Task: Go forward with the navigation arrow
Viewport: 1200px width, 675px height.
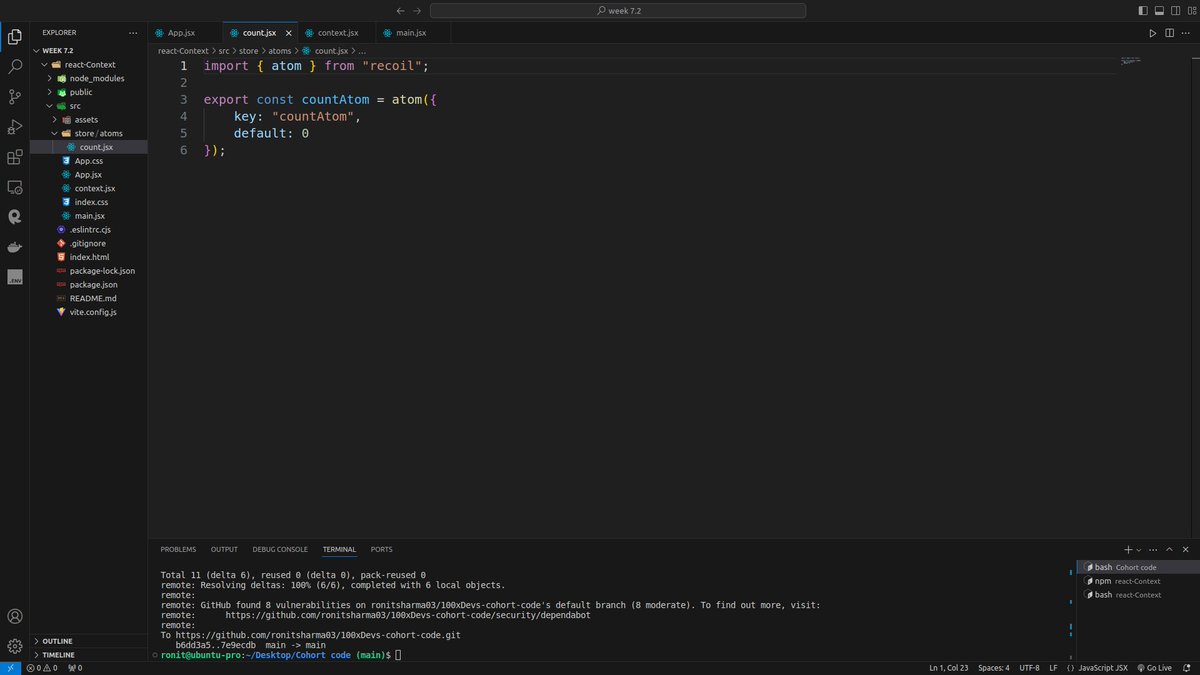Action: (417, 10)
